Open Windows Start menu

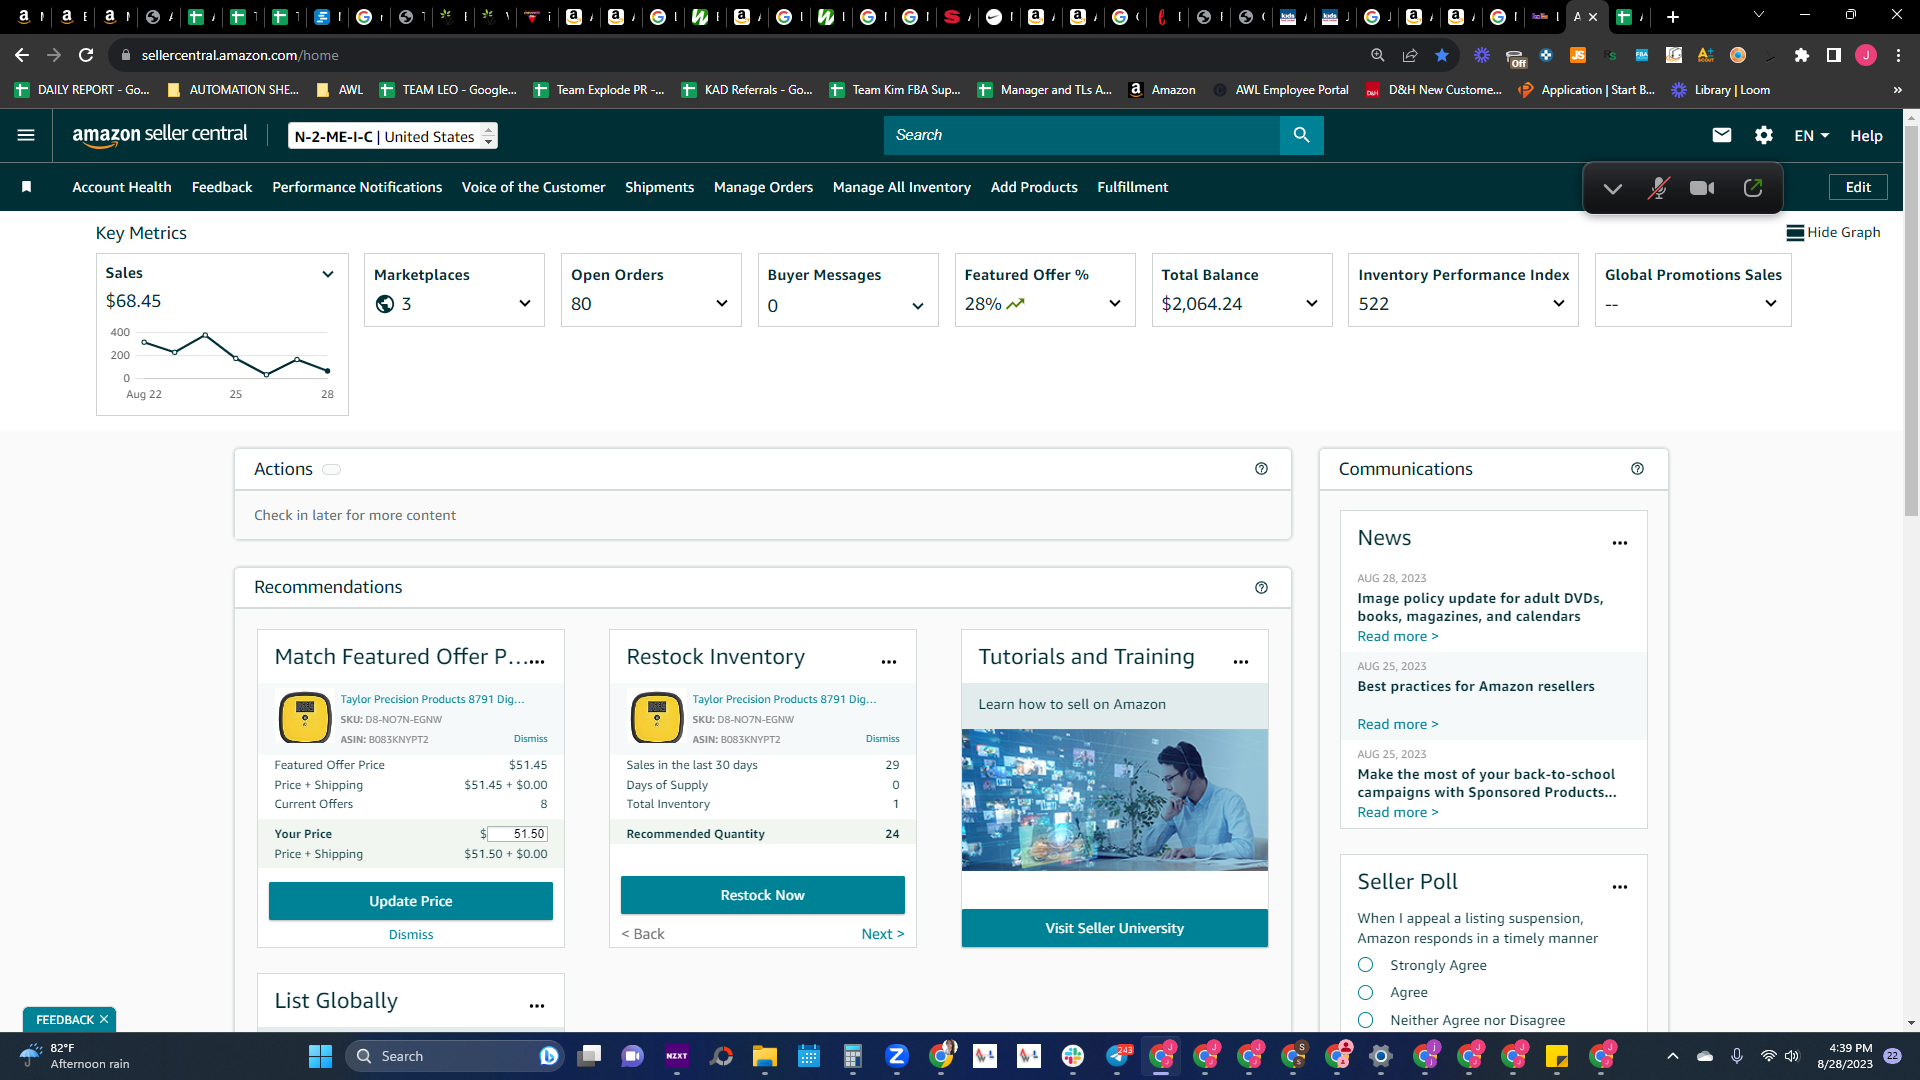[320, 1056]
